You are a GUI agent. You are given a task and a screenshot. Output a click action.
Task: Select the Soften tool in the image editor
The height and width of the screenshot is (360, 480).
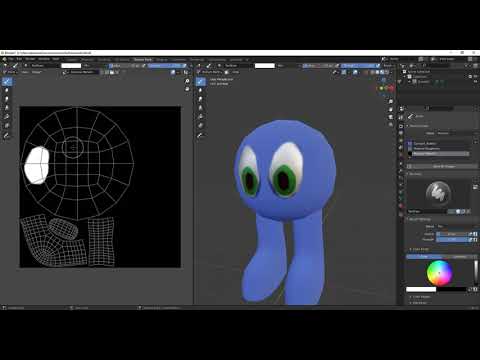tap(7, 90)
